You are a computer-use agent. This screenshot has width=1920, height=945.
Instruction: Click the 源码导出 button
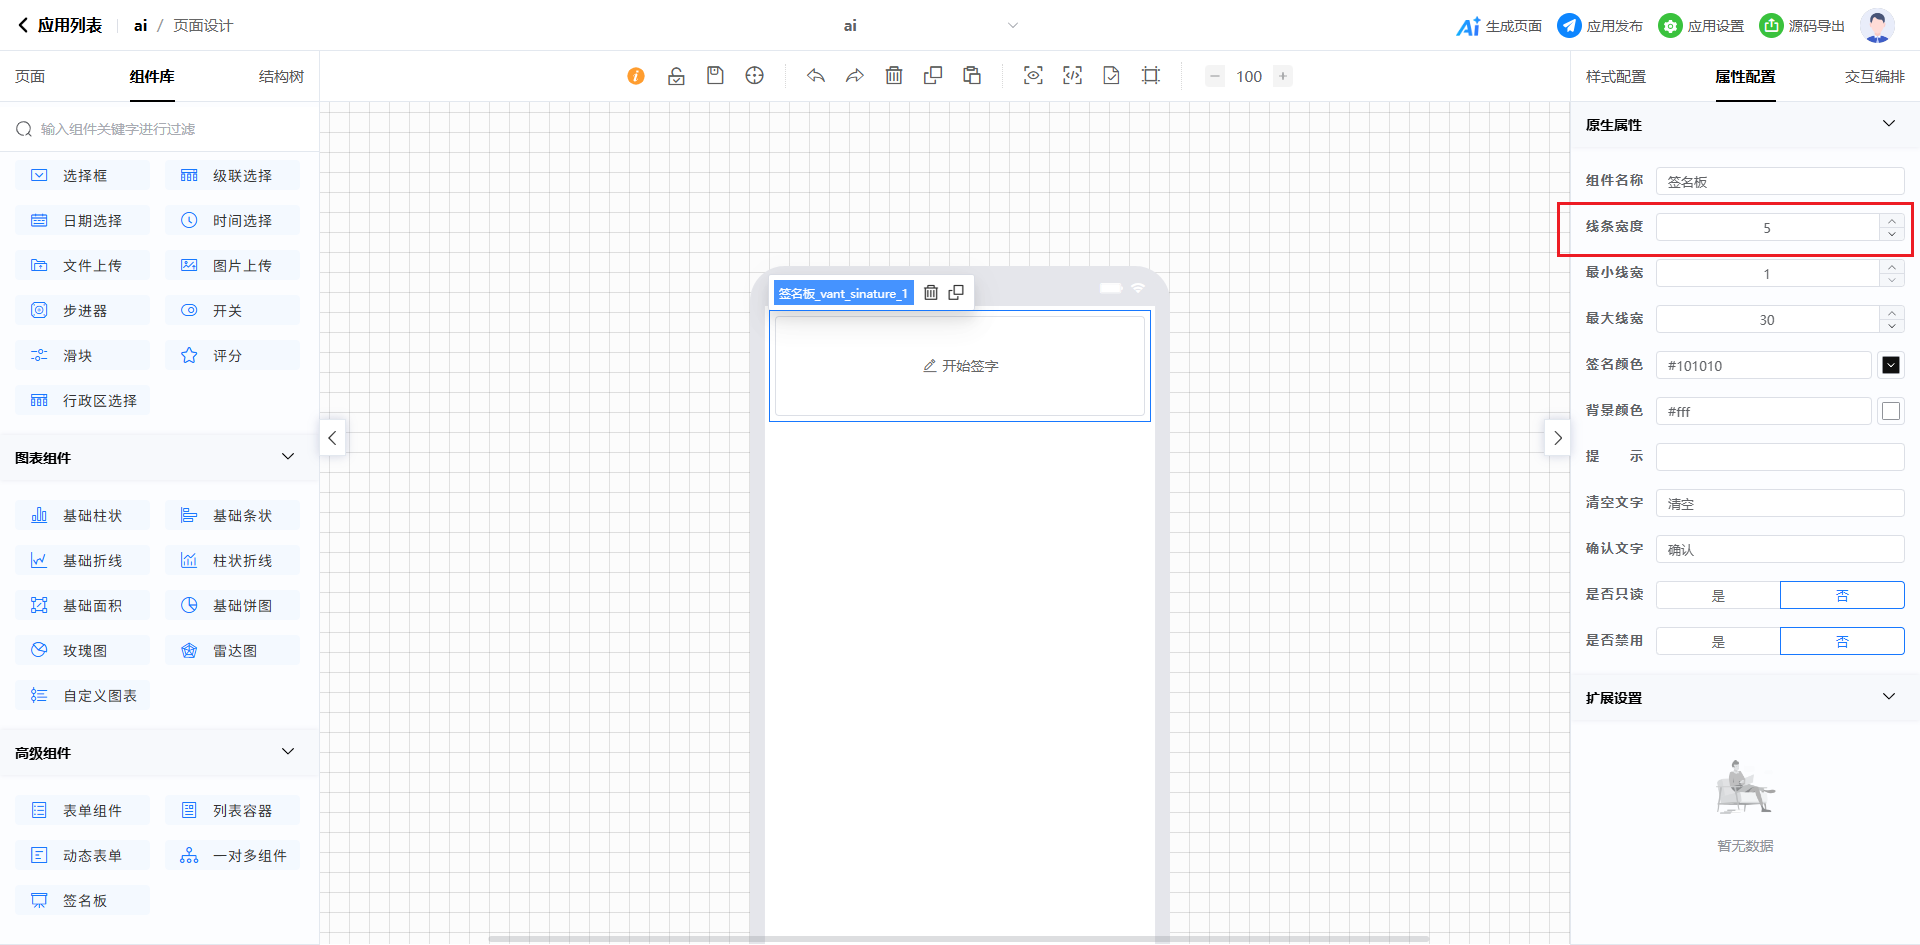1802,26
